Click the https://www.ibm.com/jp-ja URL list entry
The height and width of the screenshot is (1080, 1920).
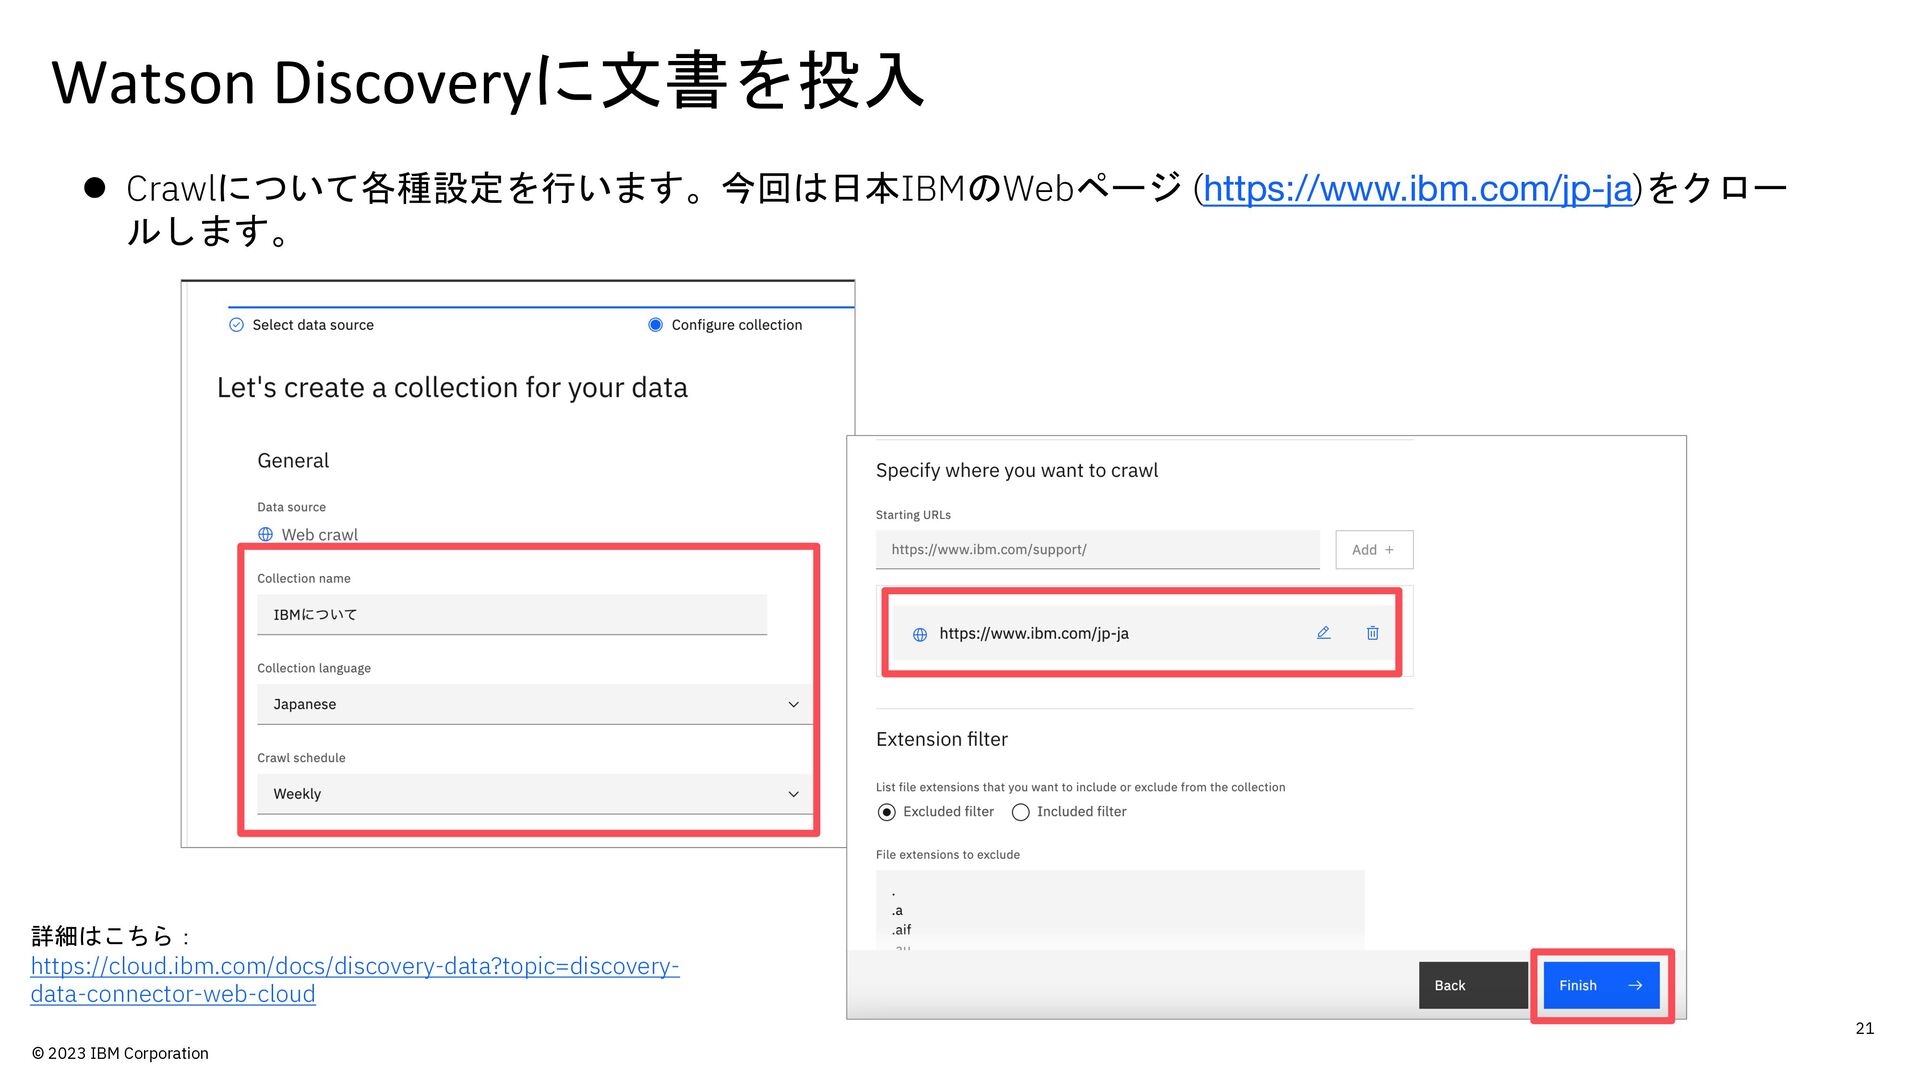point(1143,633)
